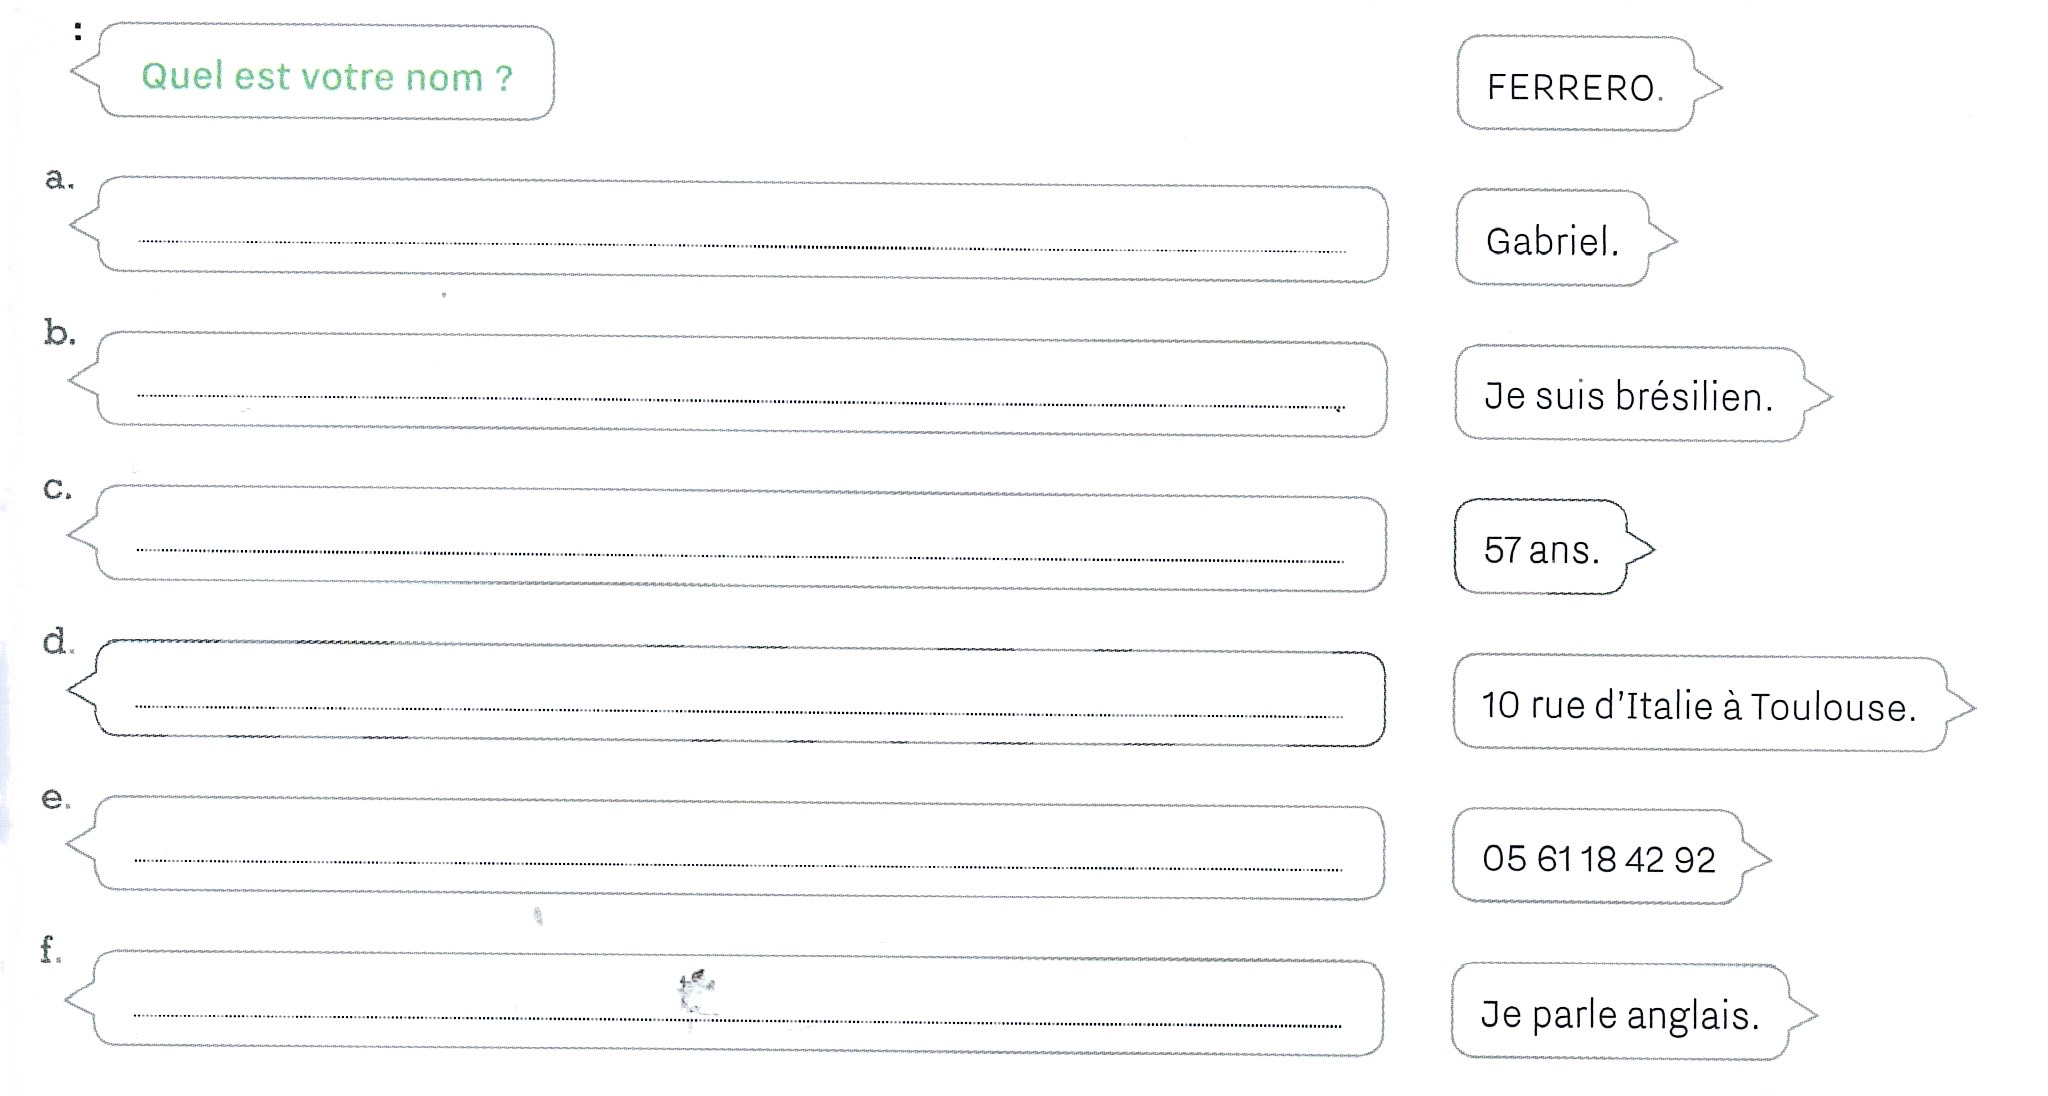Viewport: 2048px width, 1096px height.
Task: Click the "10 rue d'Italie à Toulouse." bubble
Action: click(1698, 706)
